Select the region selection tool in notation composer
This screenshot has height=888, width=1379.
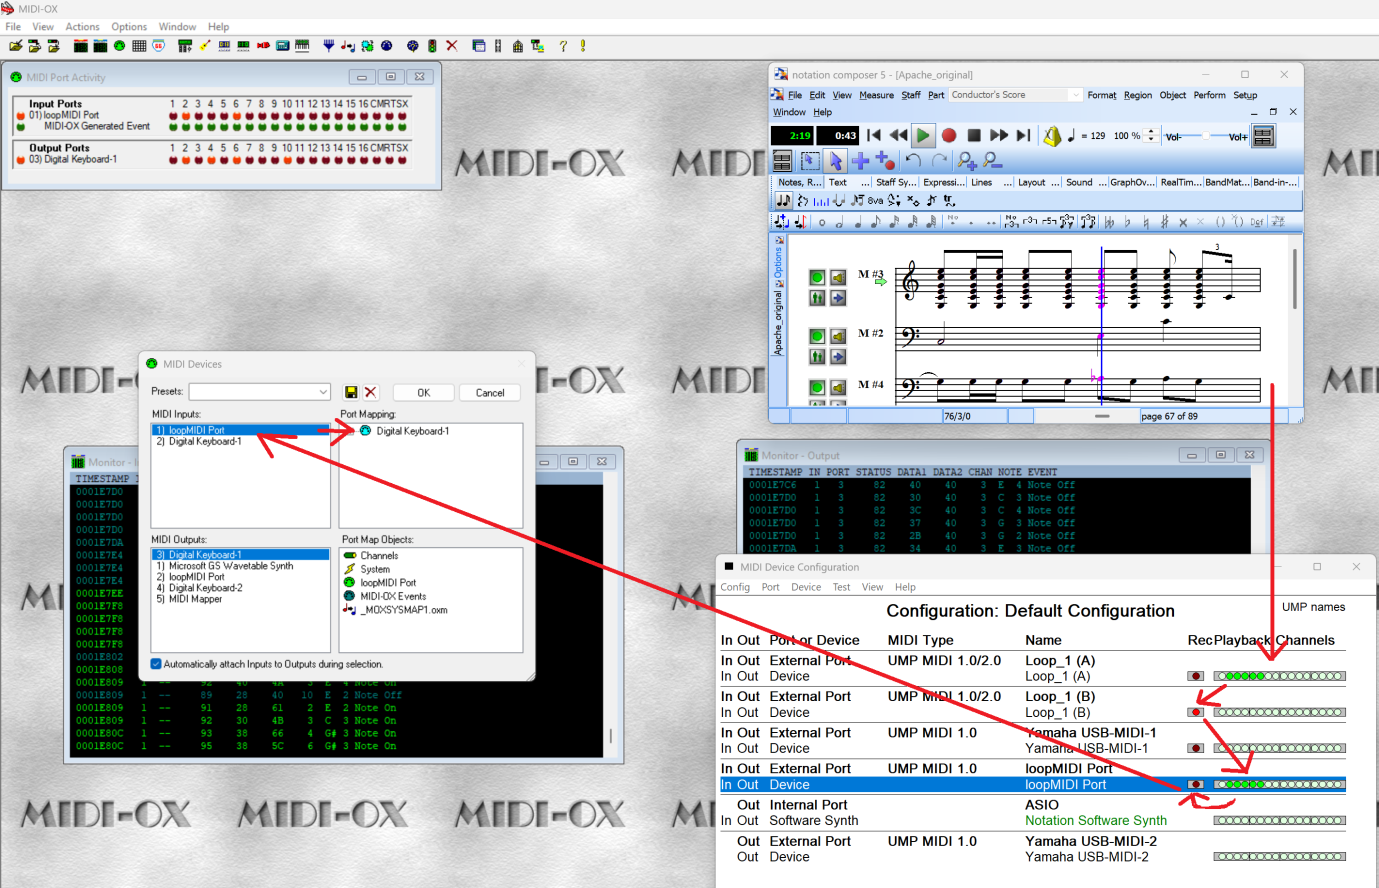[810, 160]
